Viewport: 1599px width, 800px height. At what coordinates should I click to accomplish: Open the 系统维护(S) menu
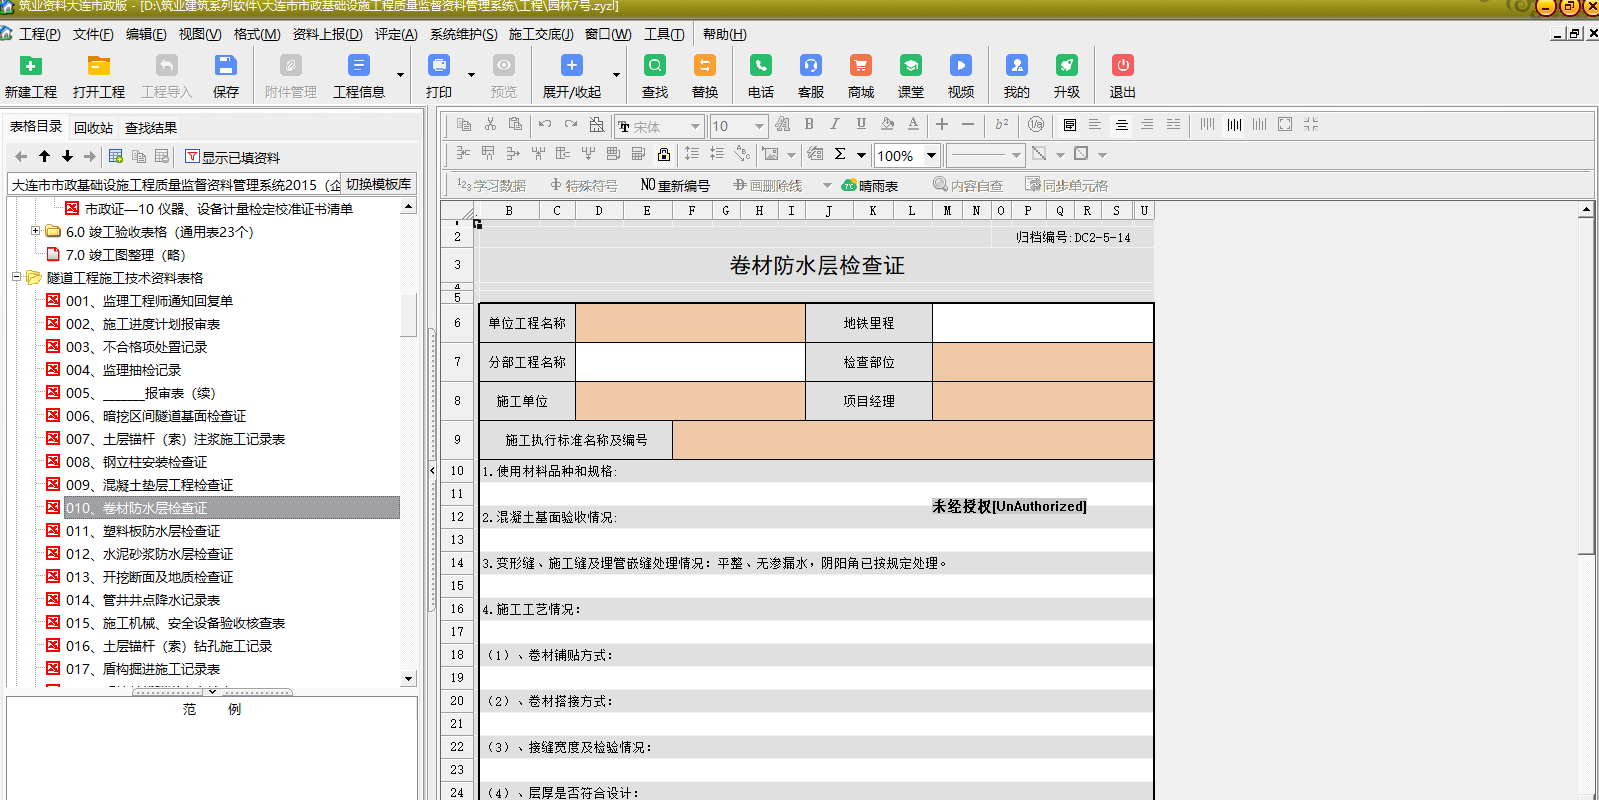click(x=463, y=34)
